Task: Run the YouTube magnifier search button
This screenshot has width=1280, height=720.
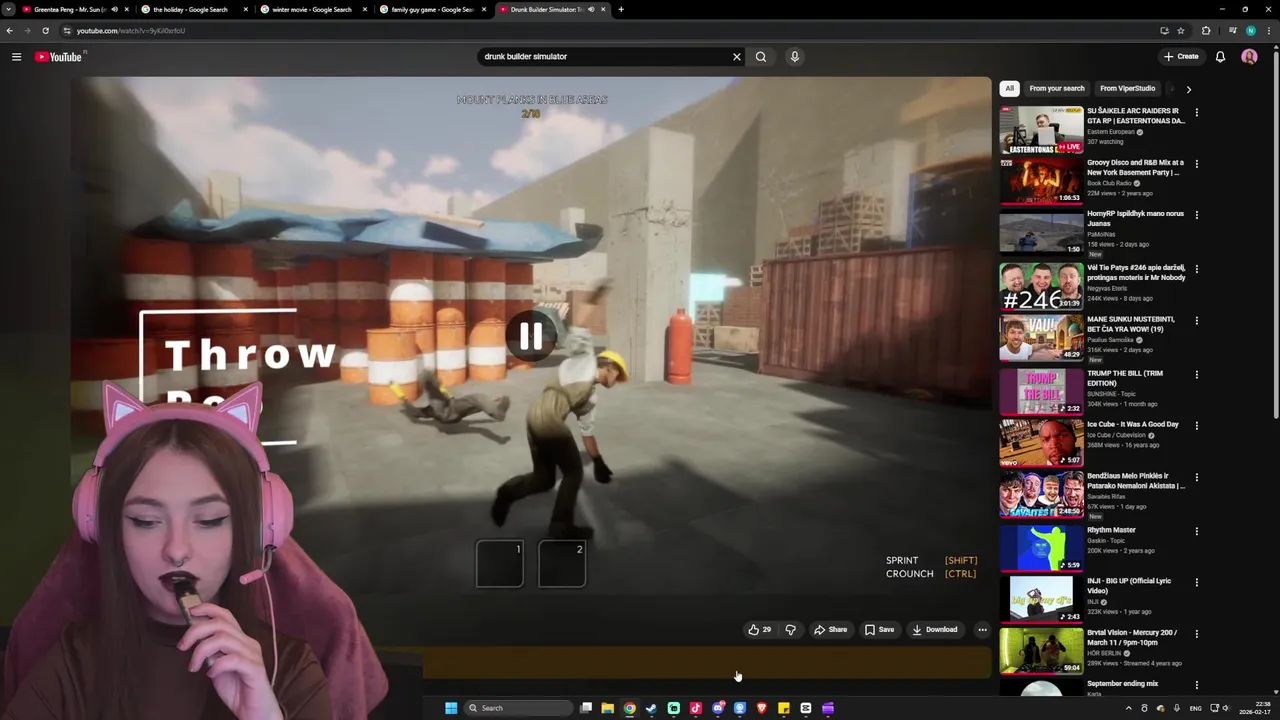Action: pos(761,57)
